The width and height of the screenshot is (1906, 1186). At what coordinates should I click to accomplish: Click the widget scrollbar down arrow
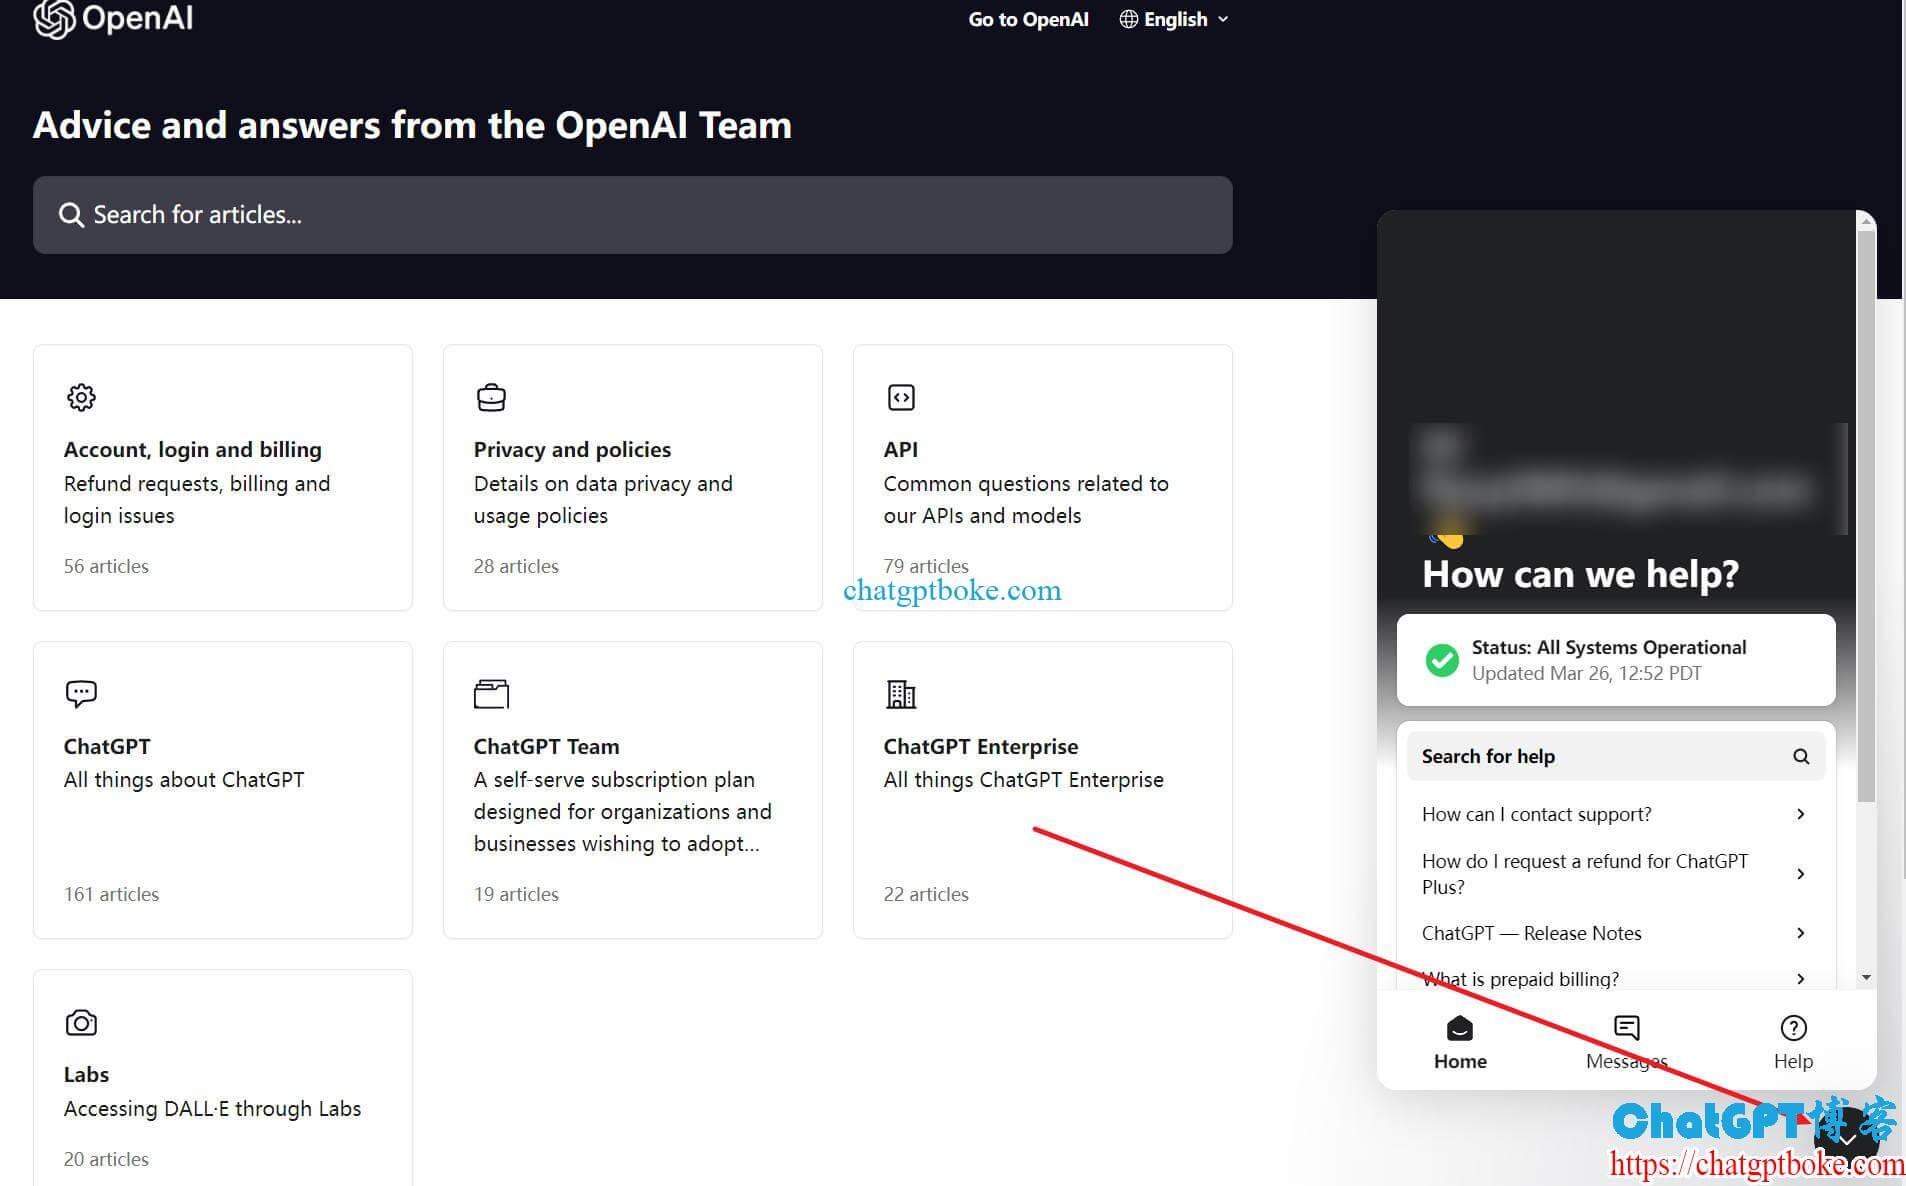point(1866,977)
